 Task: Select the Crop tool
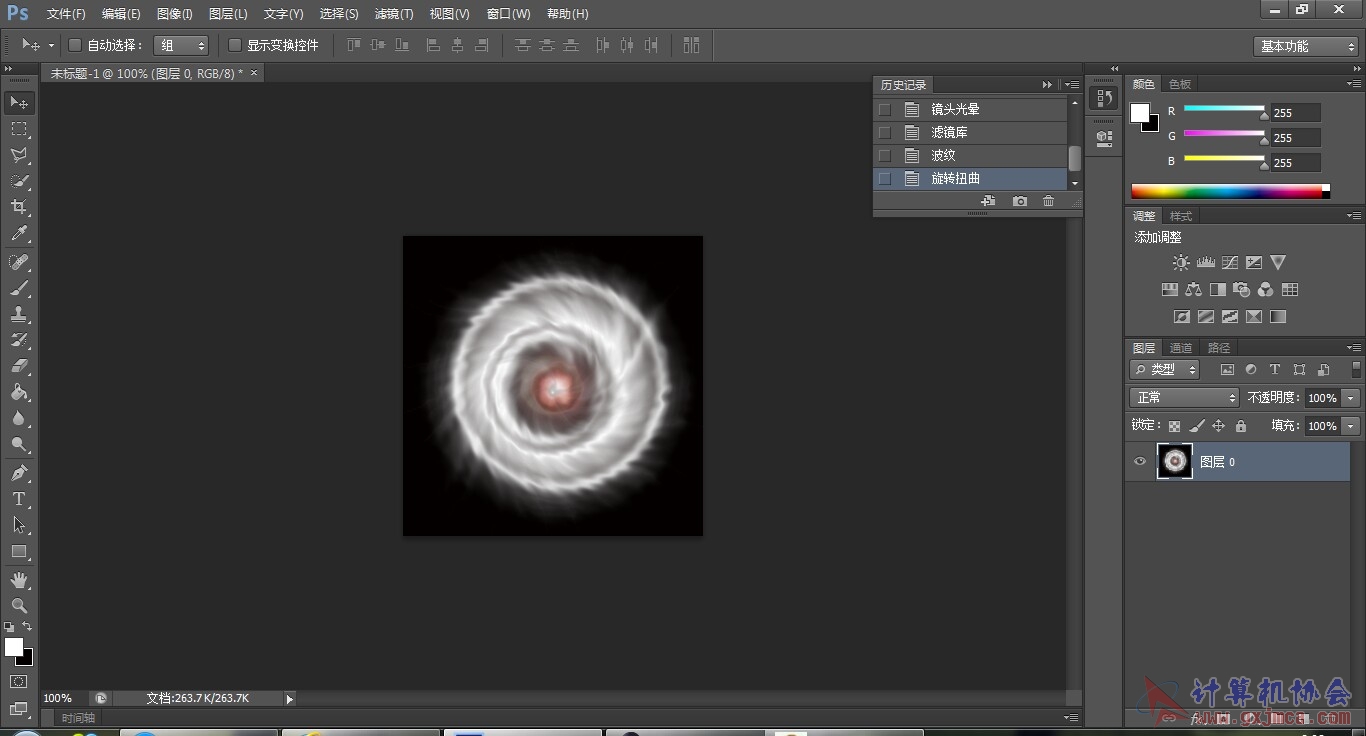(19, 207)
